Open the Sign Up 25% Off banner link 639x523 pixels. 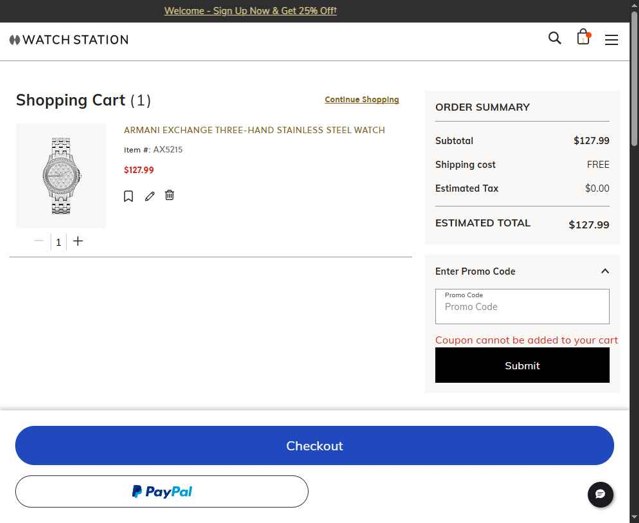tap(250, 11)
